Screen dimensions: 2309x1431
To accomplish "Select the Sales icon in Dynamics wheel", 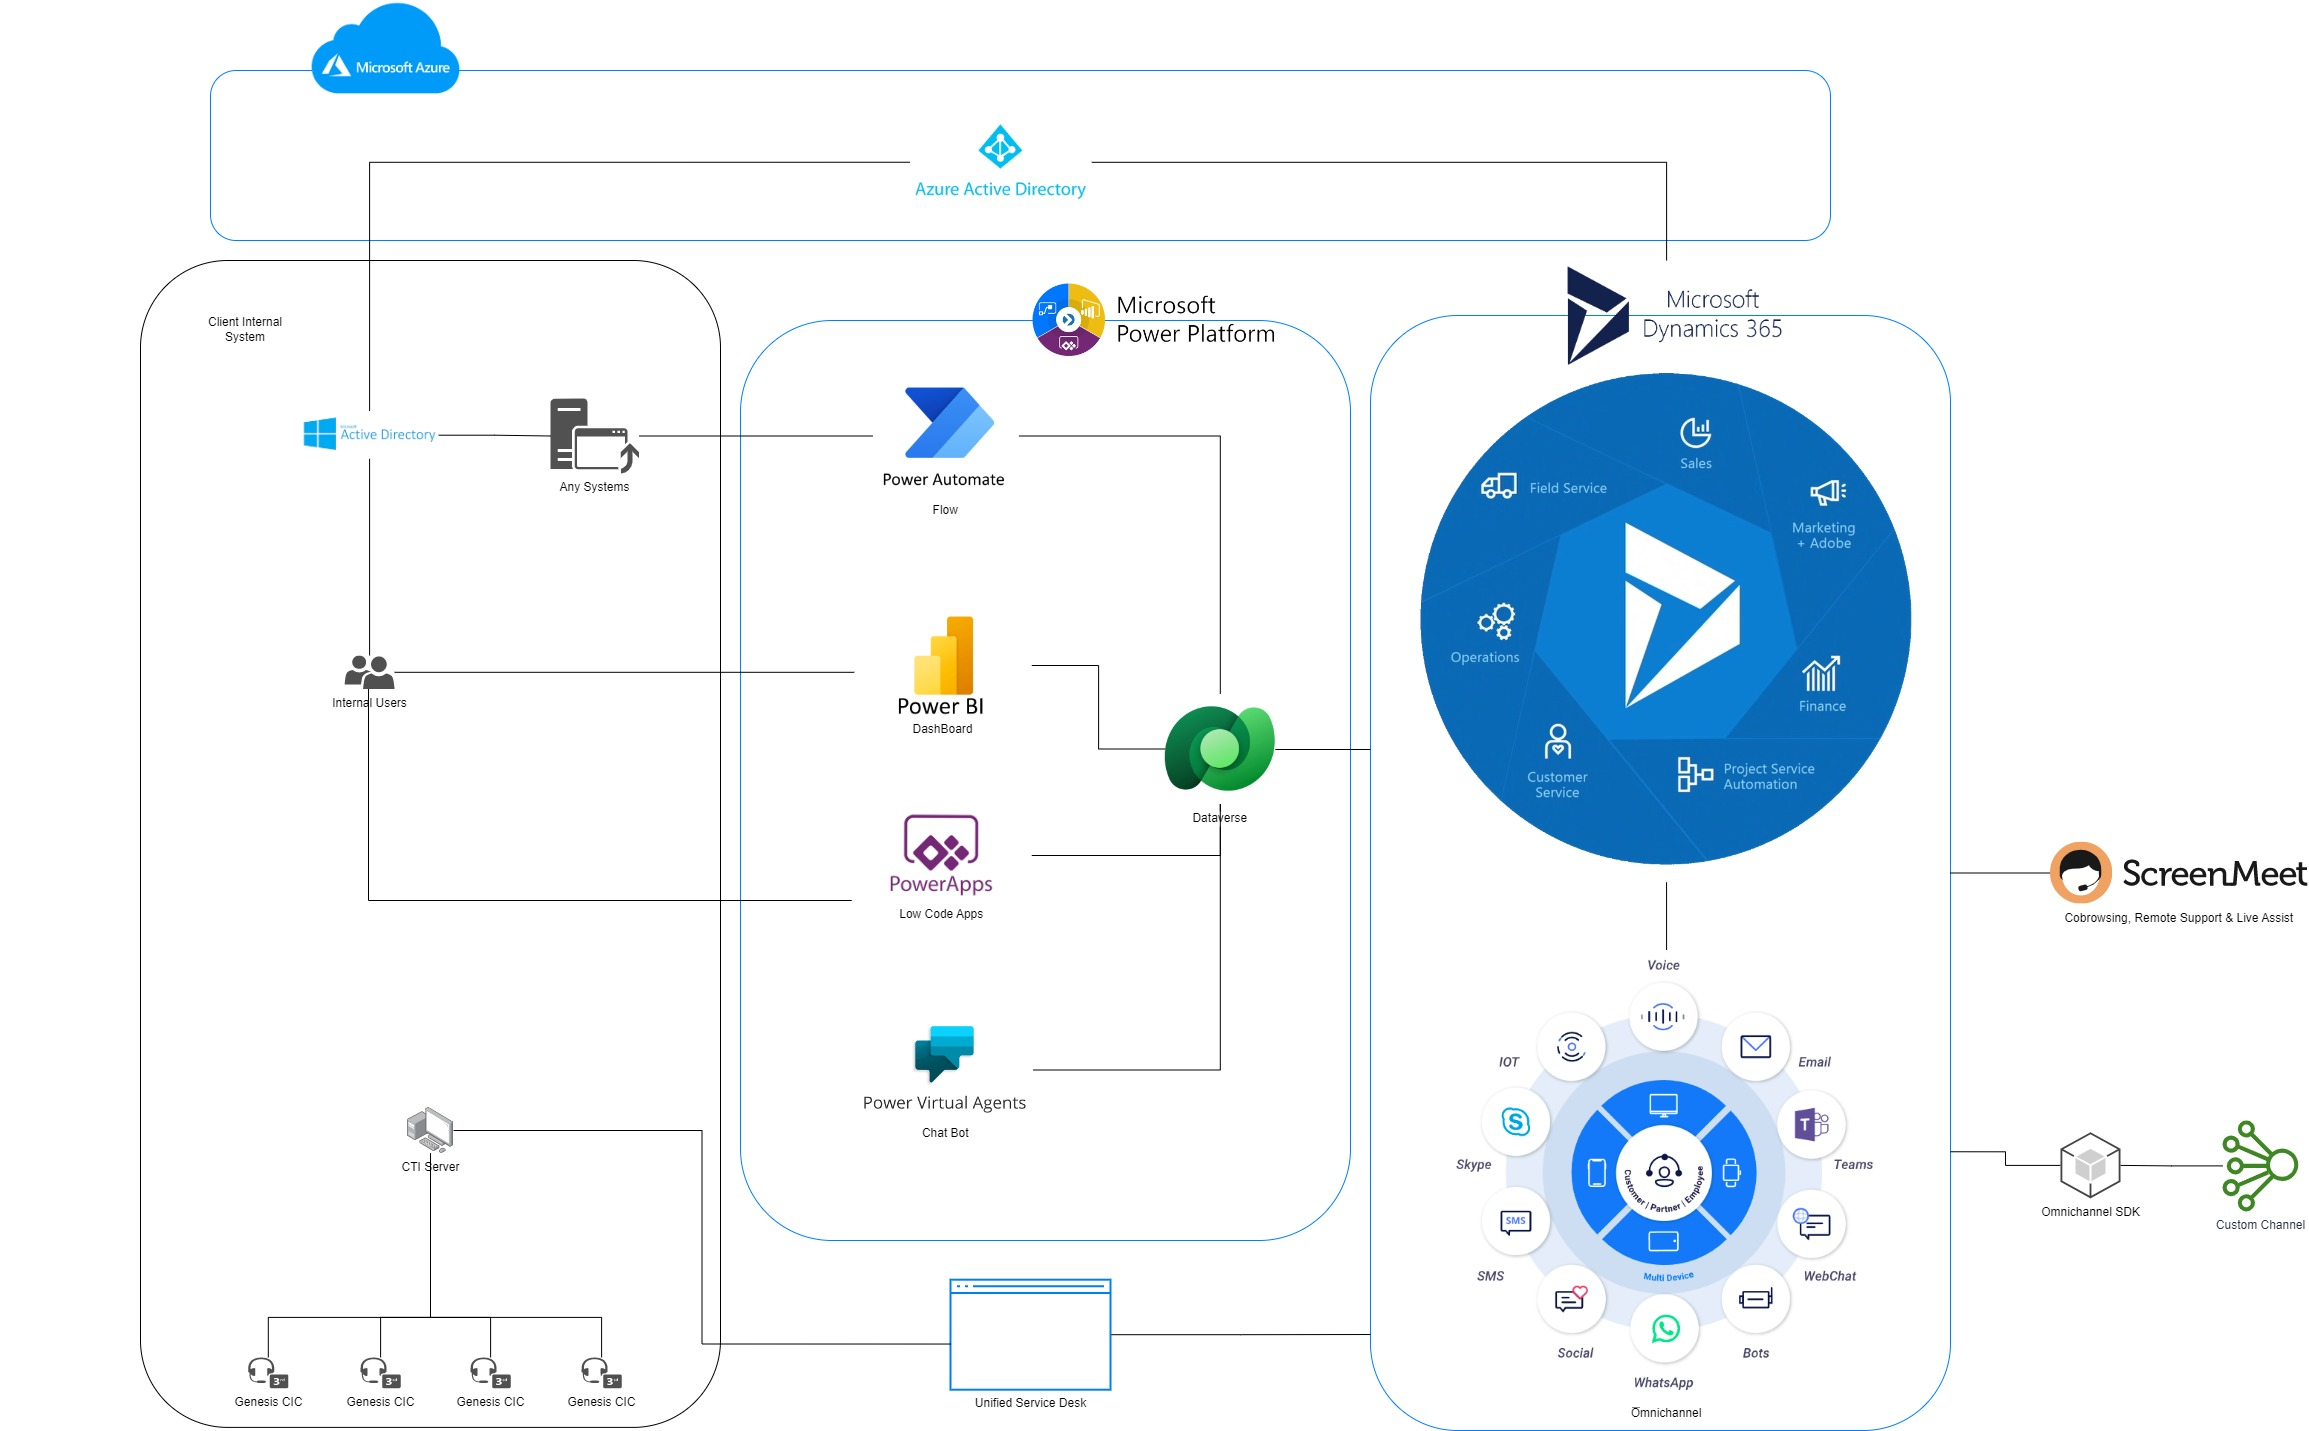I will tap(1695, 433).
